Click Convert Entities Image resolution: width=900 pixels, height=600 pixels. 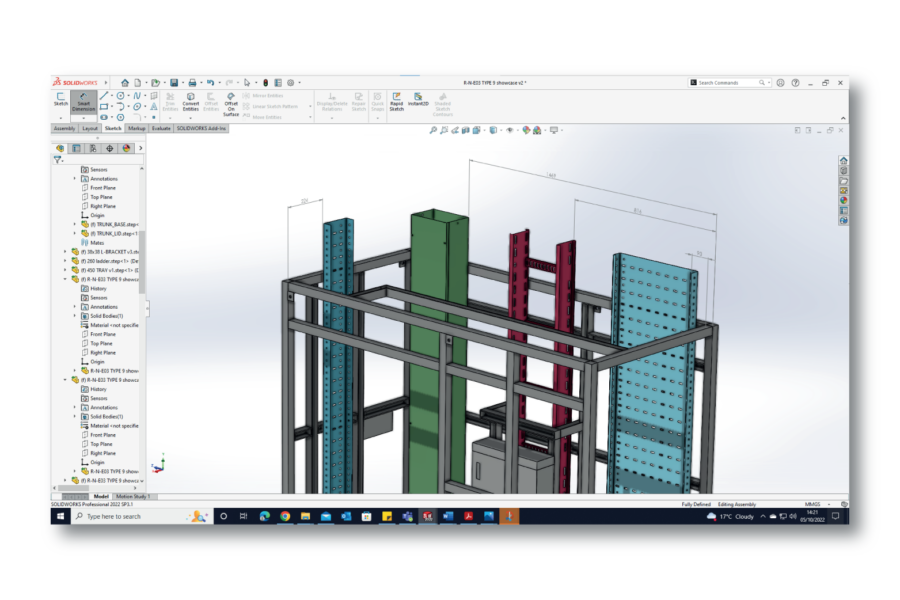click(191, 102)
